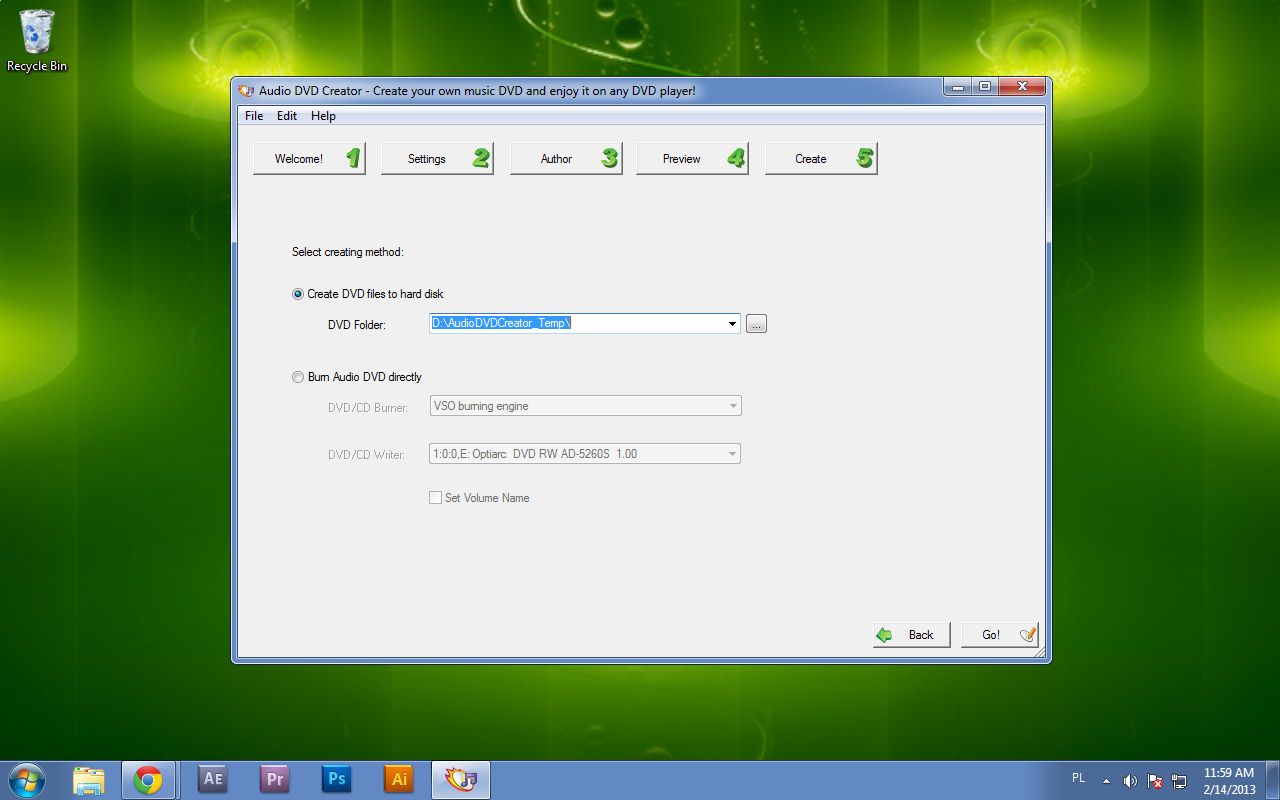Click the Audio DVD Creator title bar icon

click(x=247, y=90)
